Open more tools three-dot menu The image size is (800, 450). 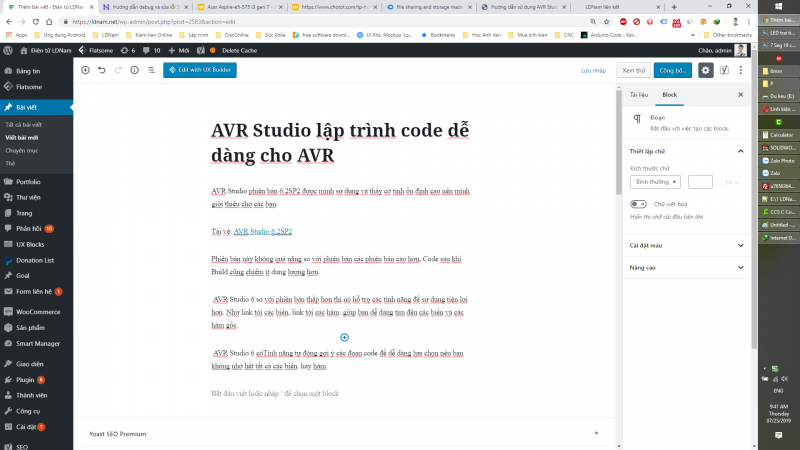pyautogui.click(x=741, y=70)
